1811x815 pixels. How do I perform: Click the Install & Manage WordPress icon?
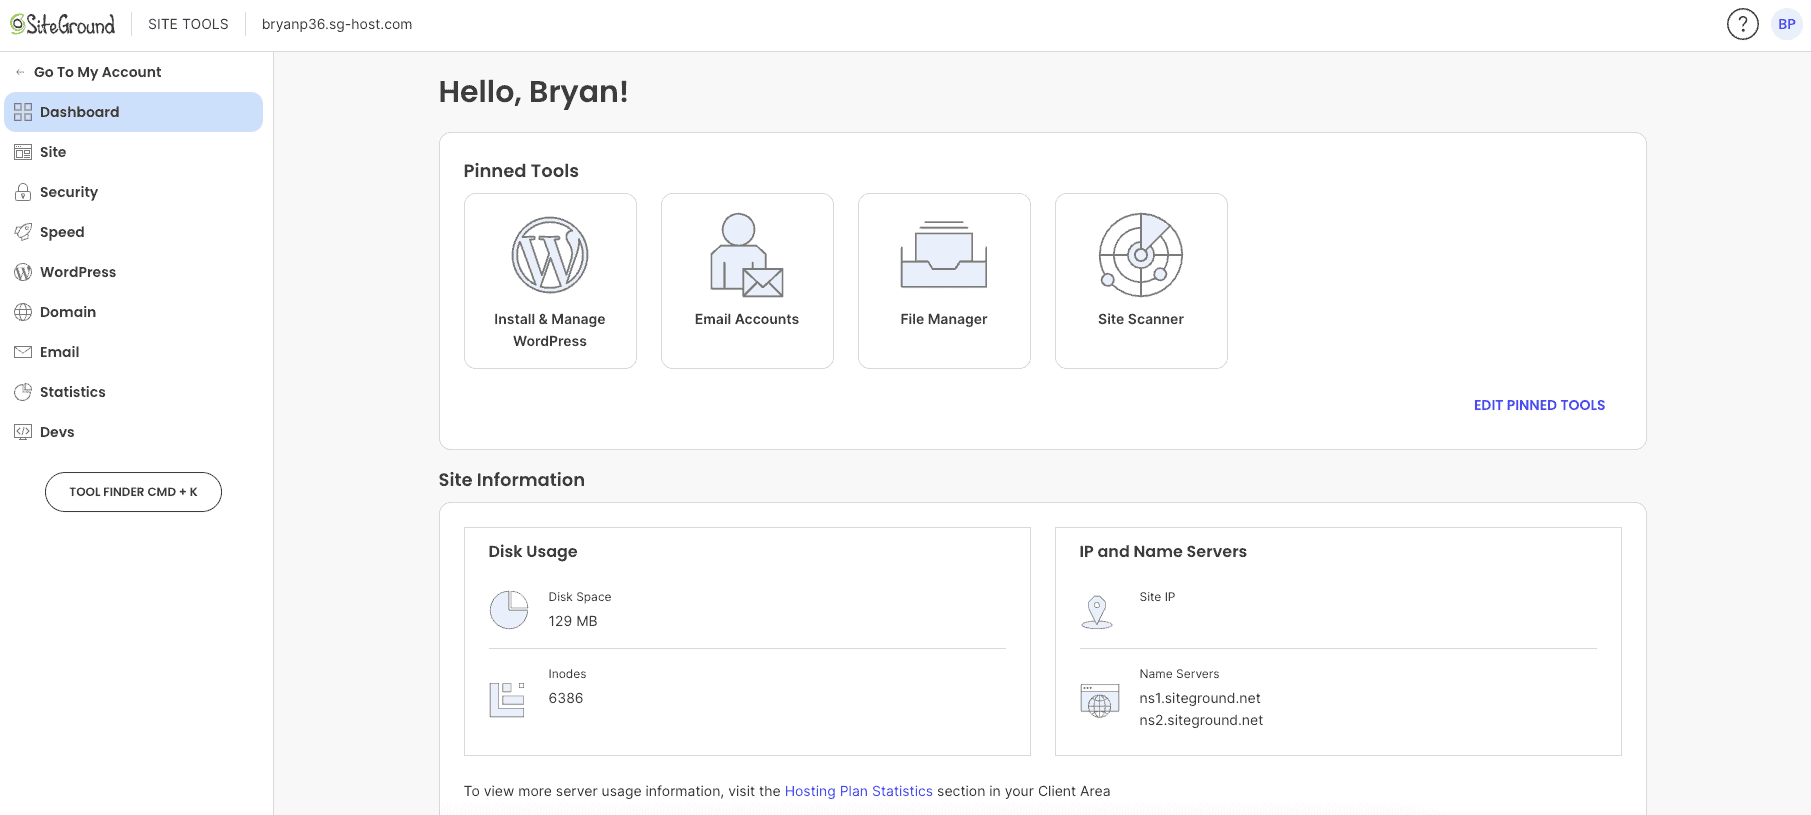click(550, 255)
